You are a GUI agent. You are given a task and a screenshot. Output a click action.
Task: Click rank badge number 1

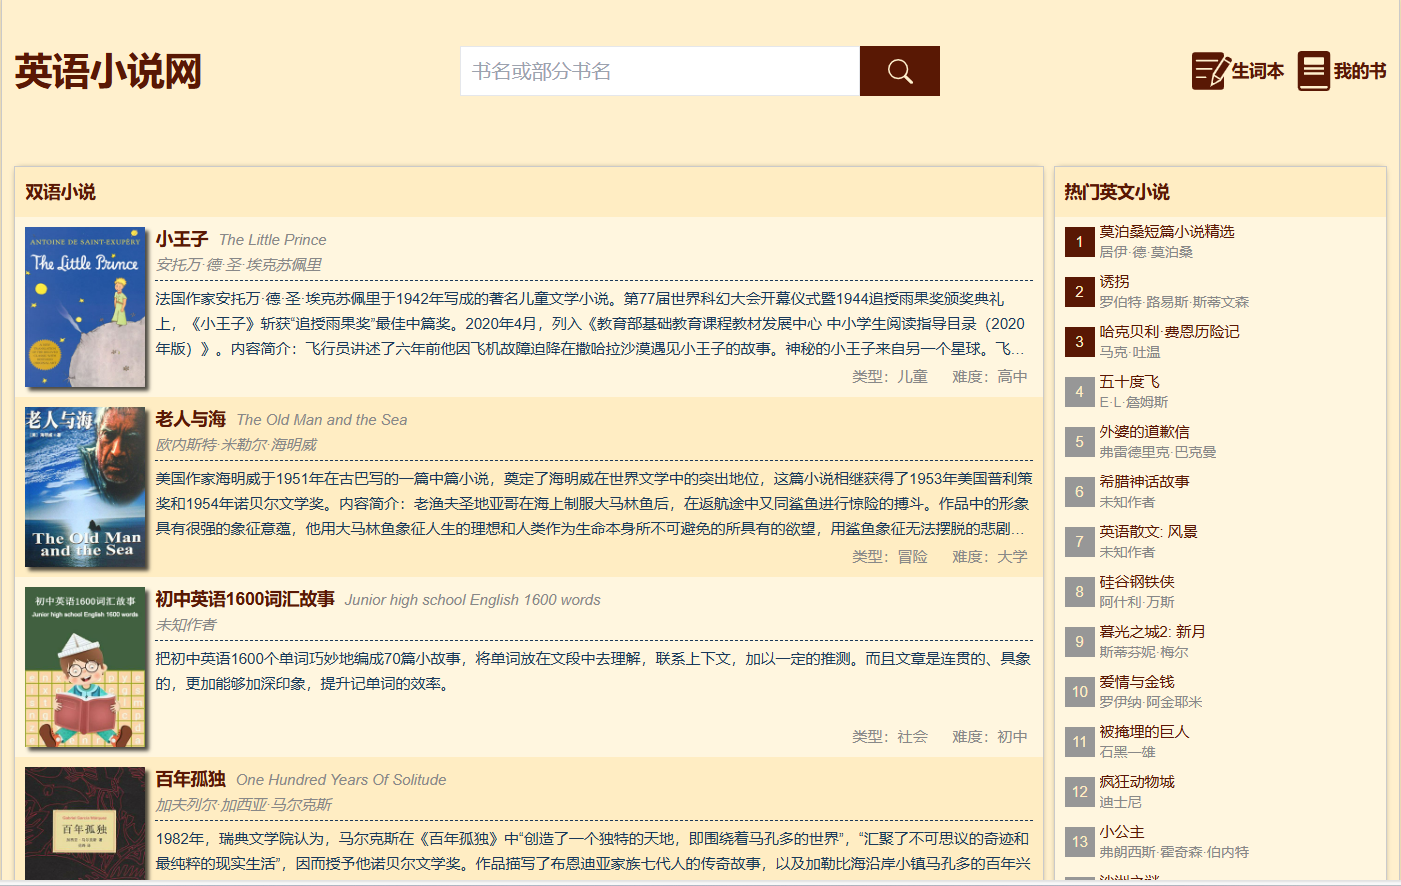[1079, 242]
